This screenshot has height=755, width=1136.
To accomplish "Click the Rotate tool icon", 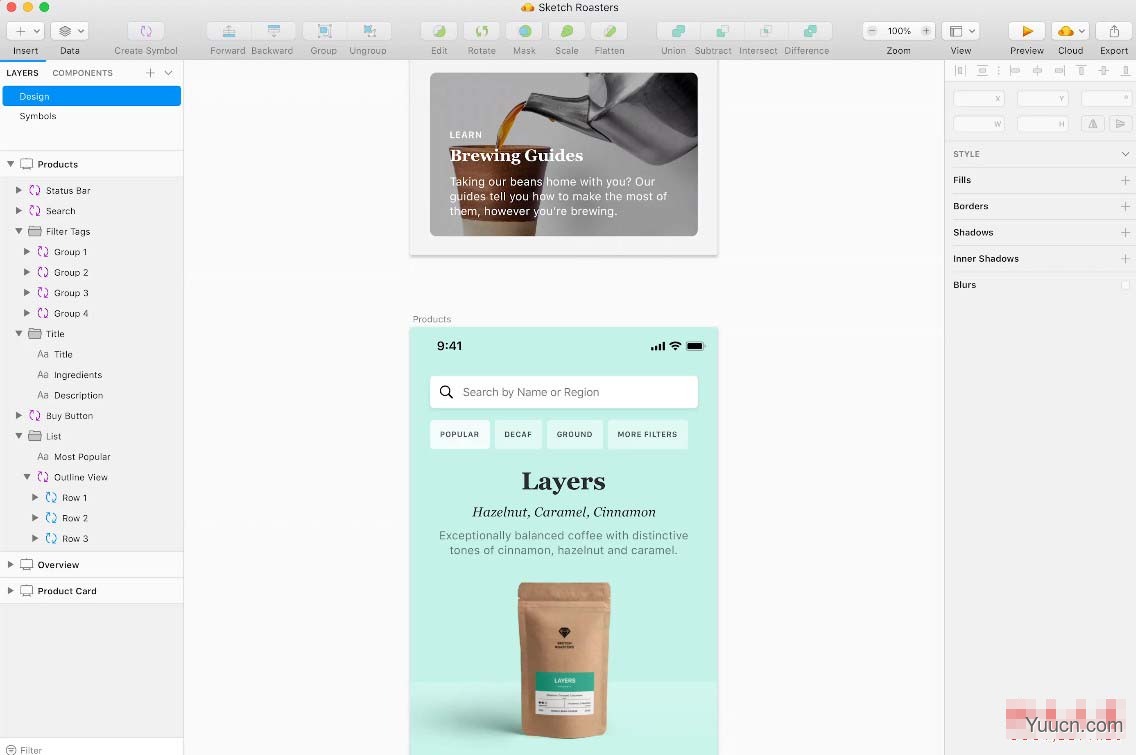I will click(481, 32).
